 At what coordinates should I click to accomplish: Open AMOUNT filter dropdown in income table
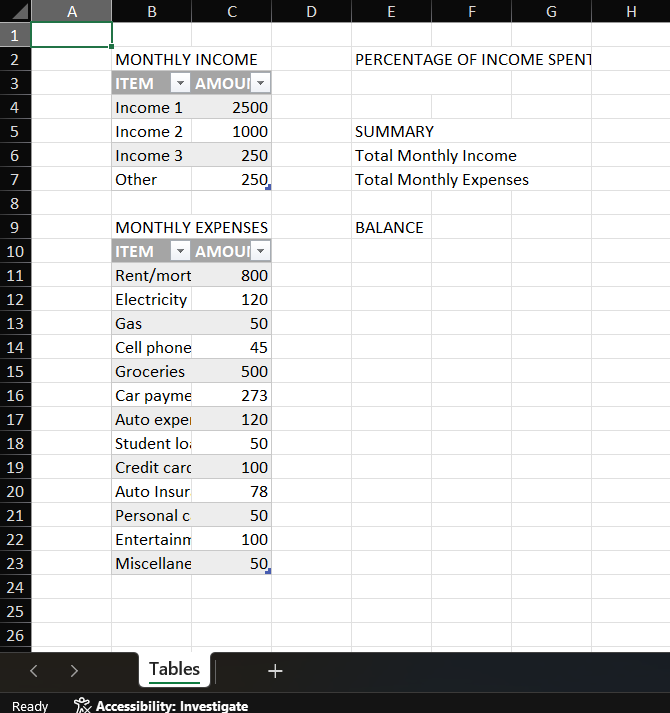261,83
